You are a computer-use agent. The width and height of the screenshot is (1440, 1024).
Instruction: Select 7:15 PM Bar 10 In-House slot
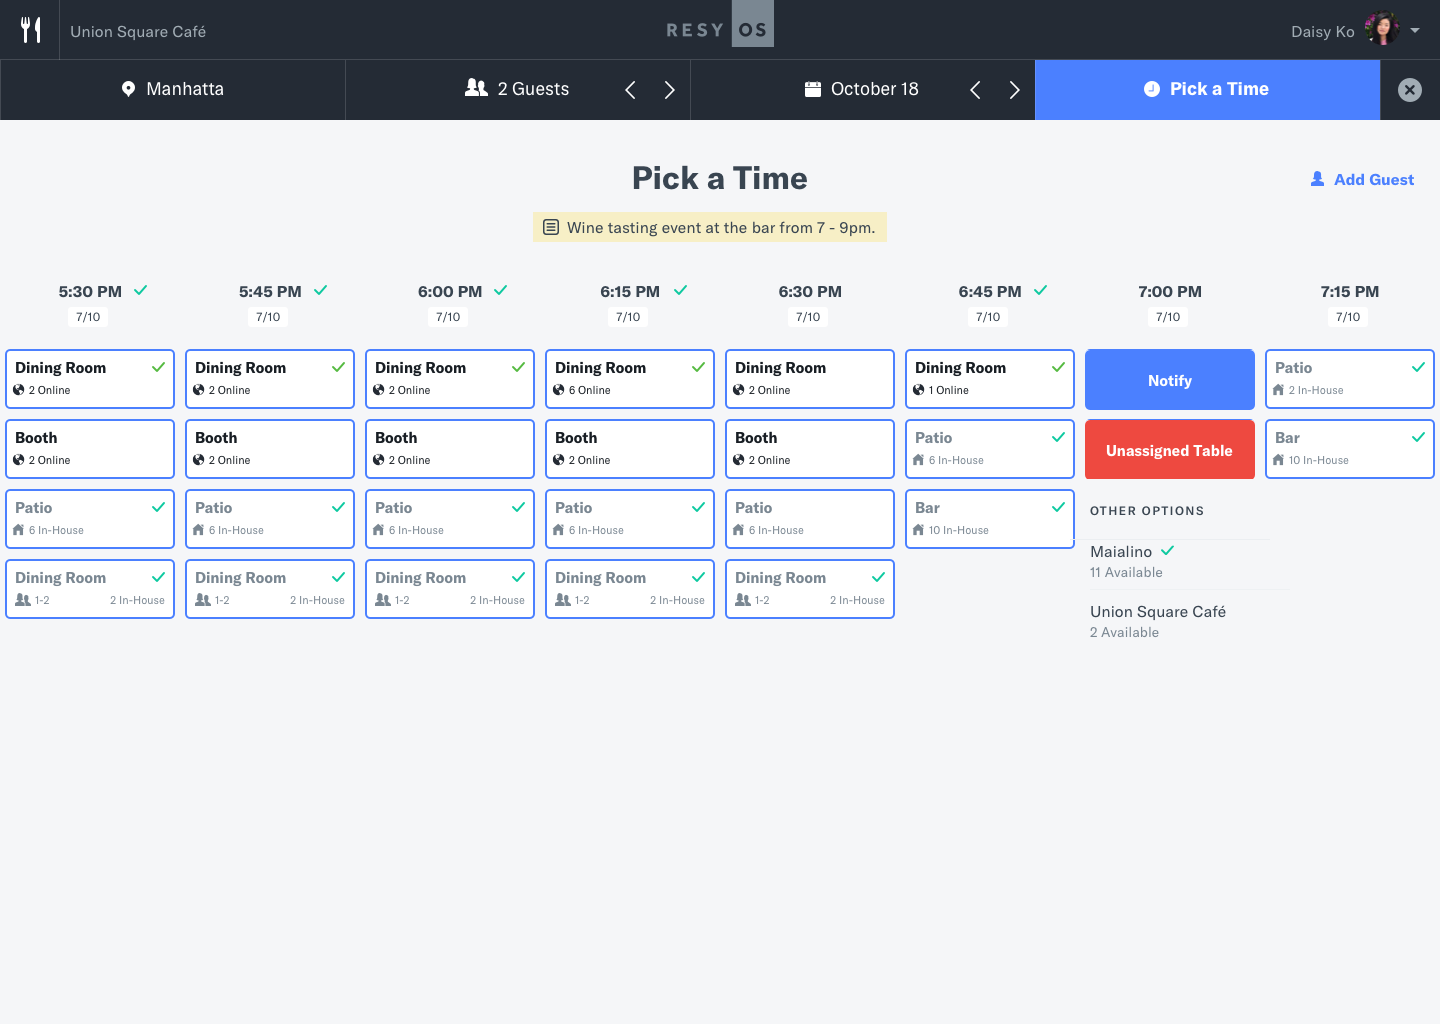point(1350,449)
